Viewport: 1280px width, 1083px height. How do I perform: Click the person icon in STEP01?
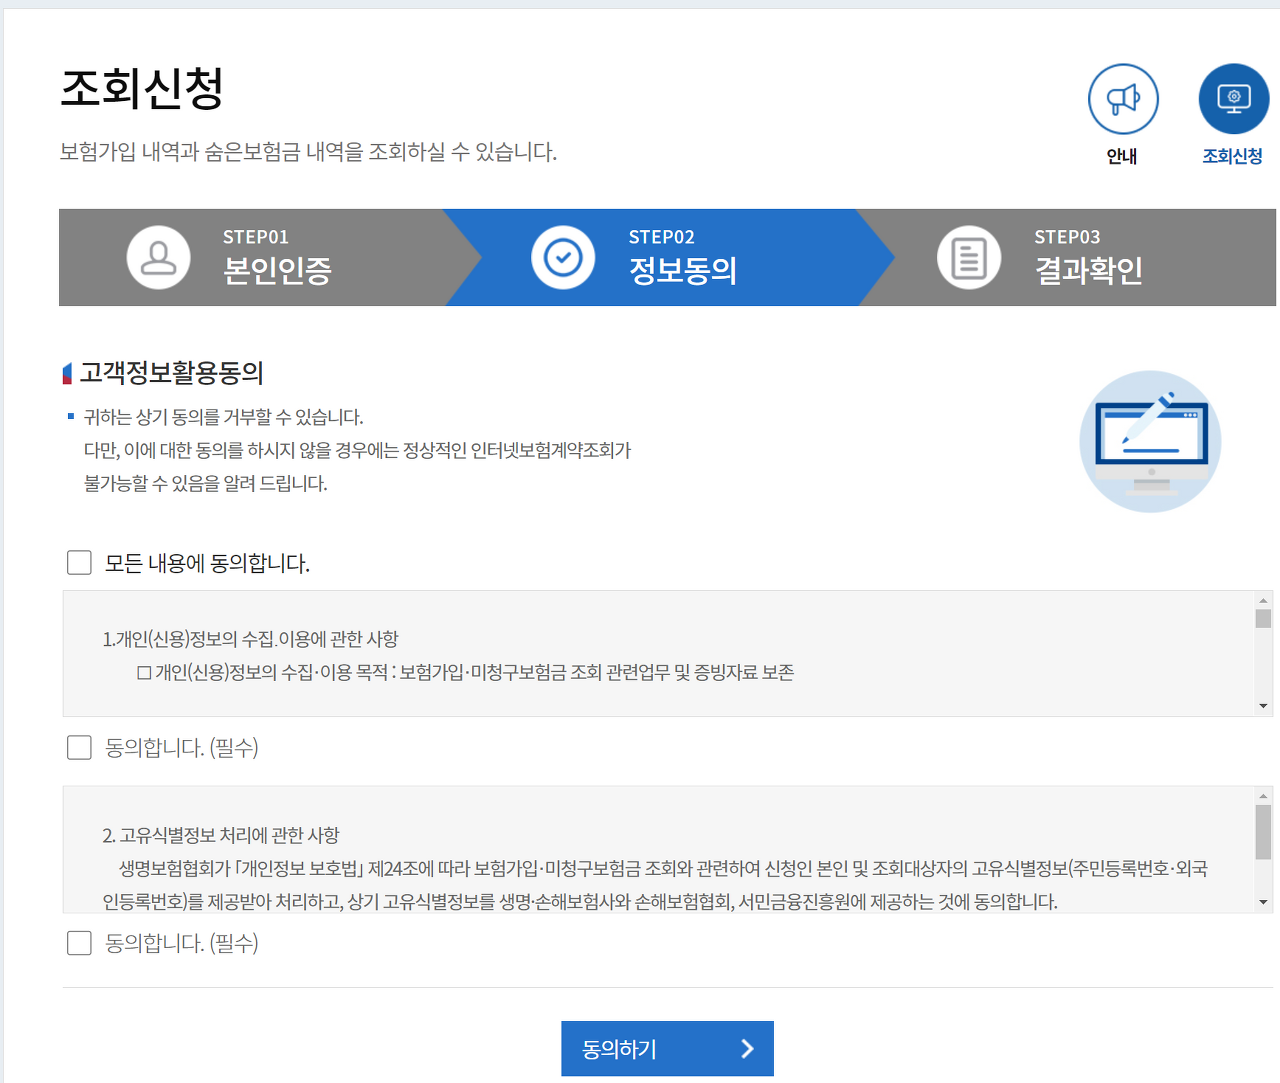(158, 258)
